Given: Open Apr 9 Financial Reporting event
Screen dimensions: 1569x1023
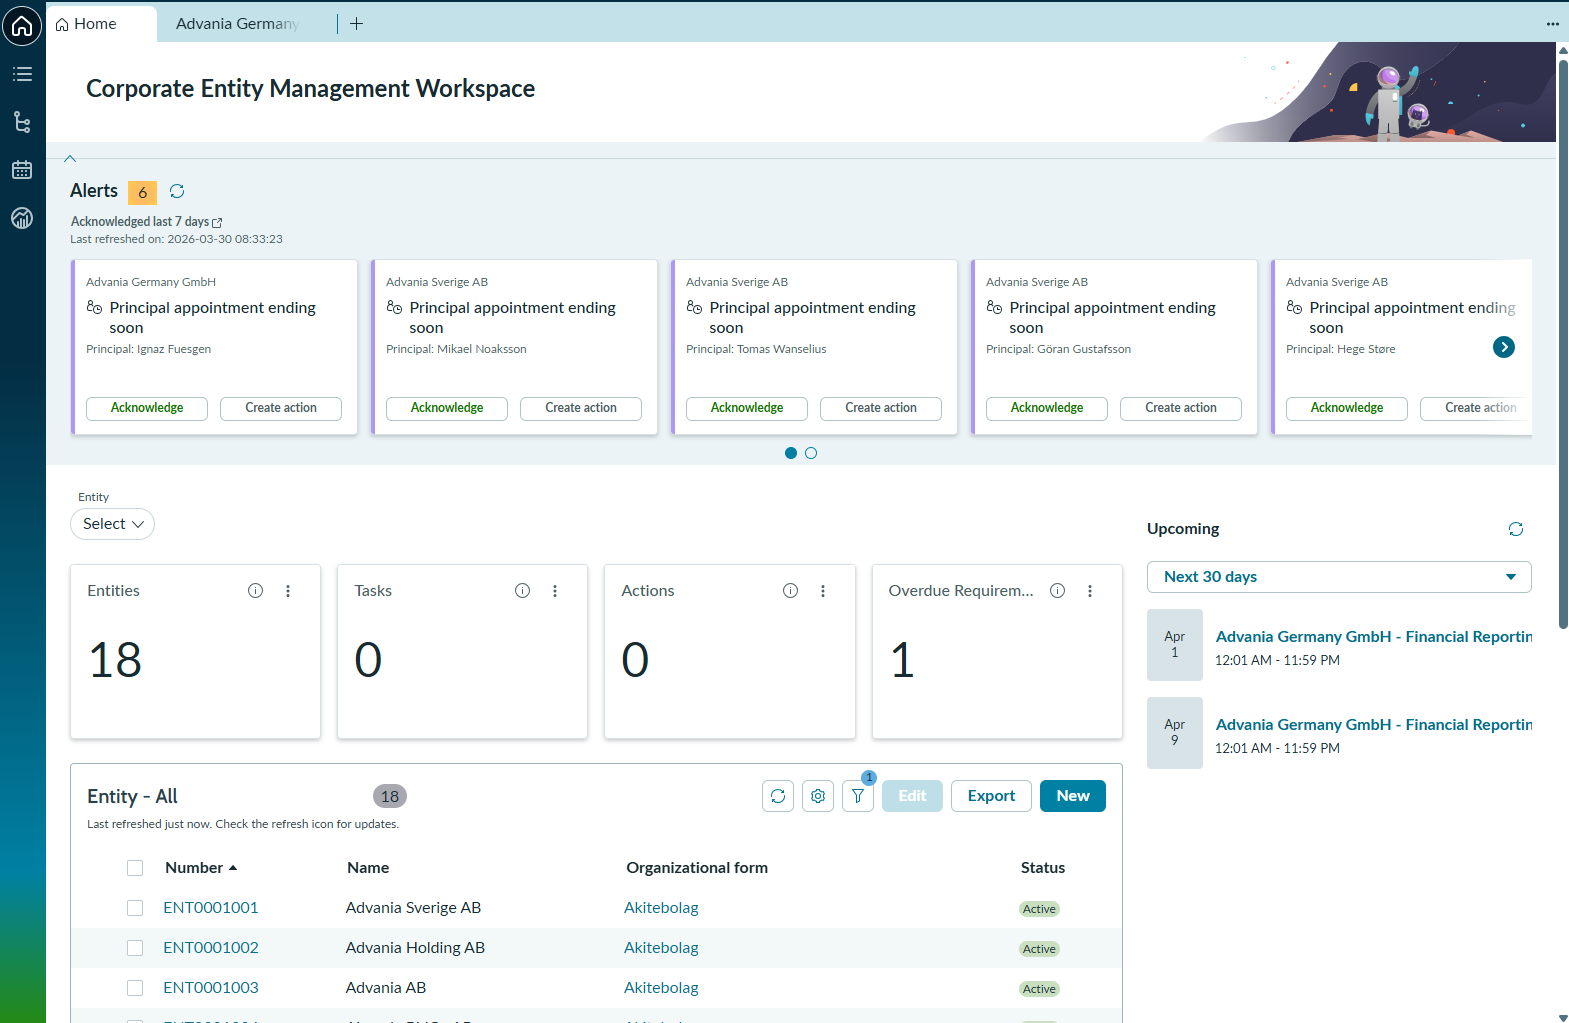Looking at the screenshot, I should (x=1373, y=725).
